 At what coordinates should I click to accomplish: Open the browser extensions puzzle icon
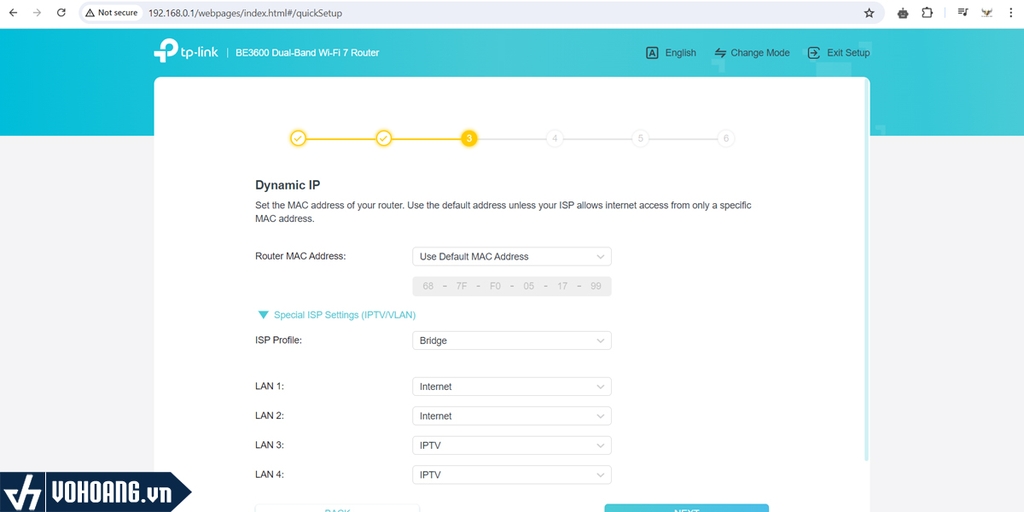point(927,12)
